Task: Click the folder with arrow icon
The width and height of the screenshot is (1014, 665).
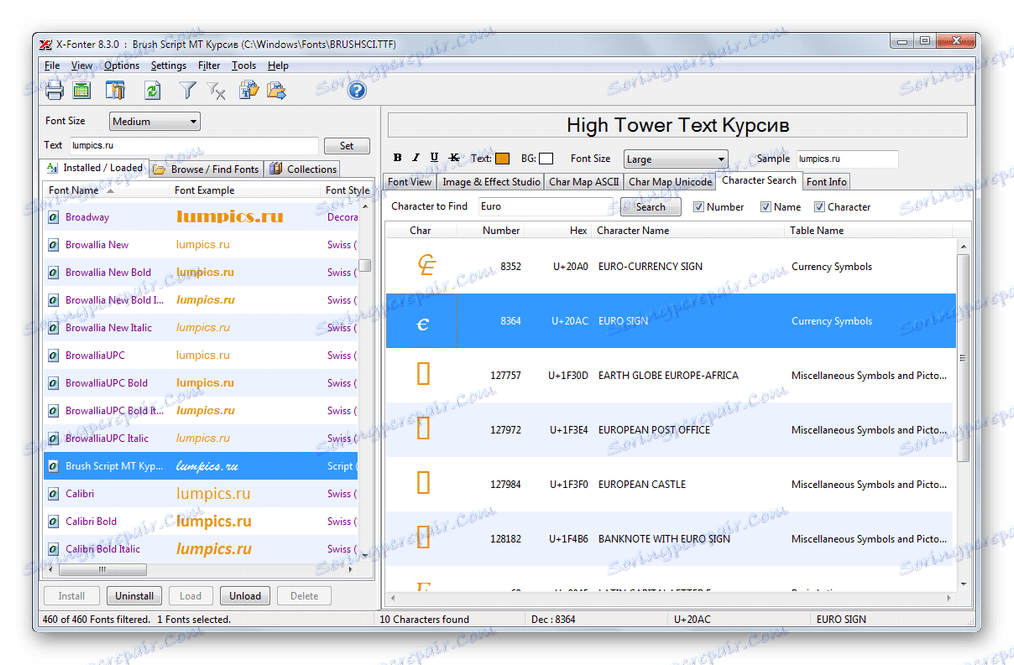Action: pyautogui.click(x=276, y=90)
